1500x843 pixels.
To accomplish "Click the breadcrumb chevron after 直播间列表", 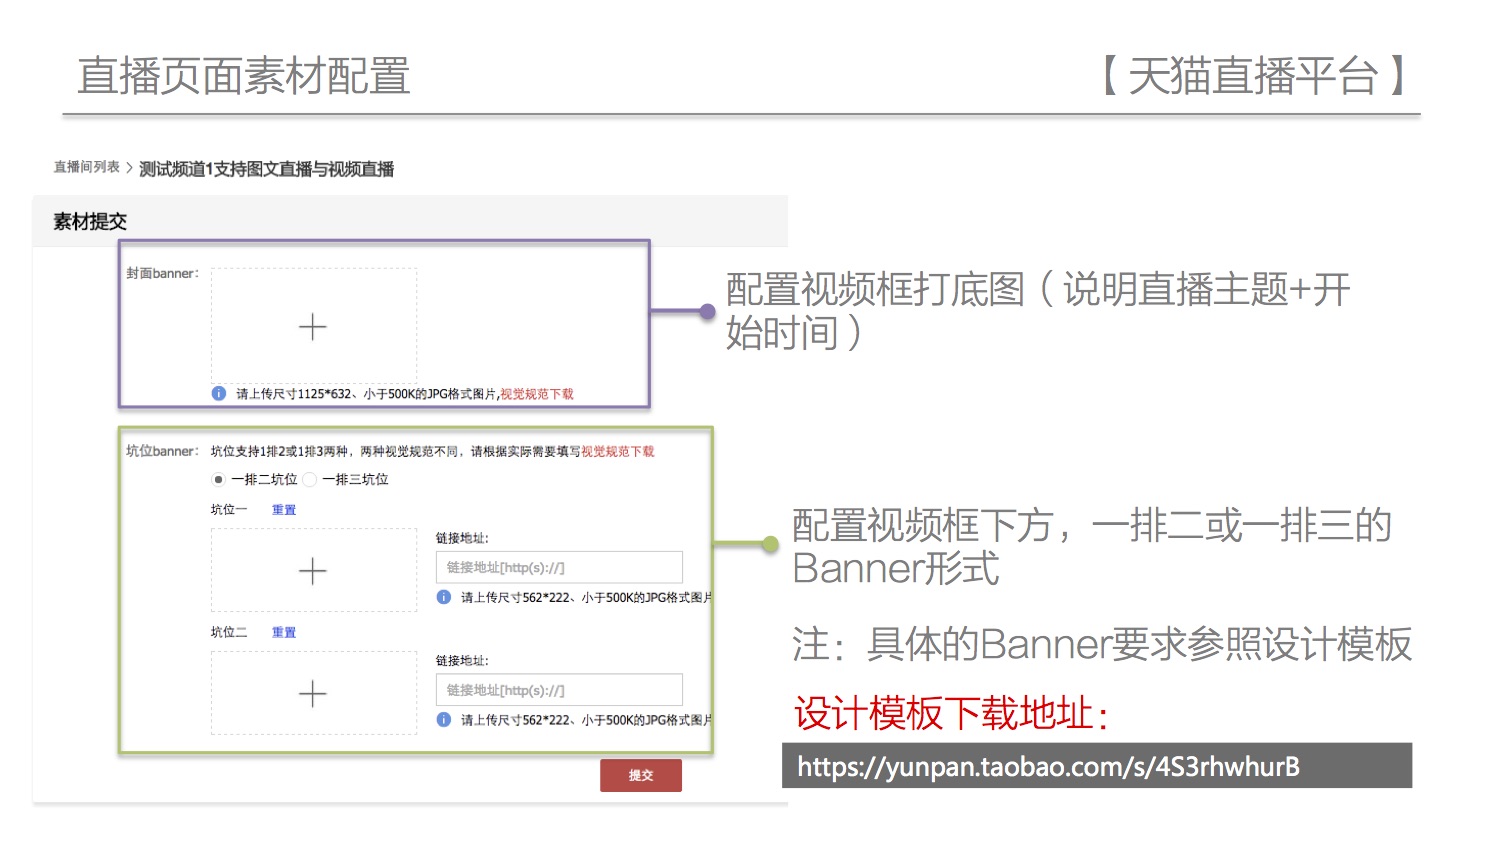I will point(129,167).
